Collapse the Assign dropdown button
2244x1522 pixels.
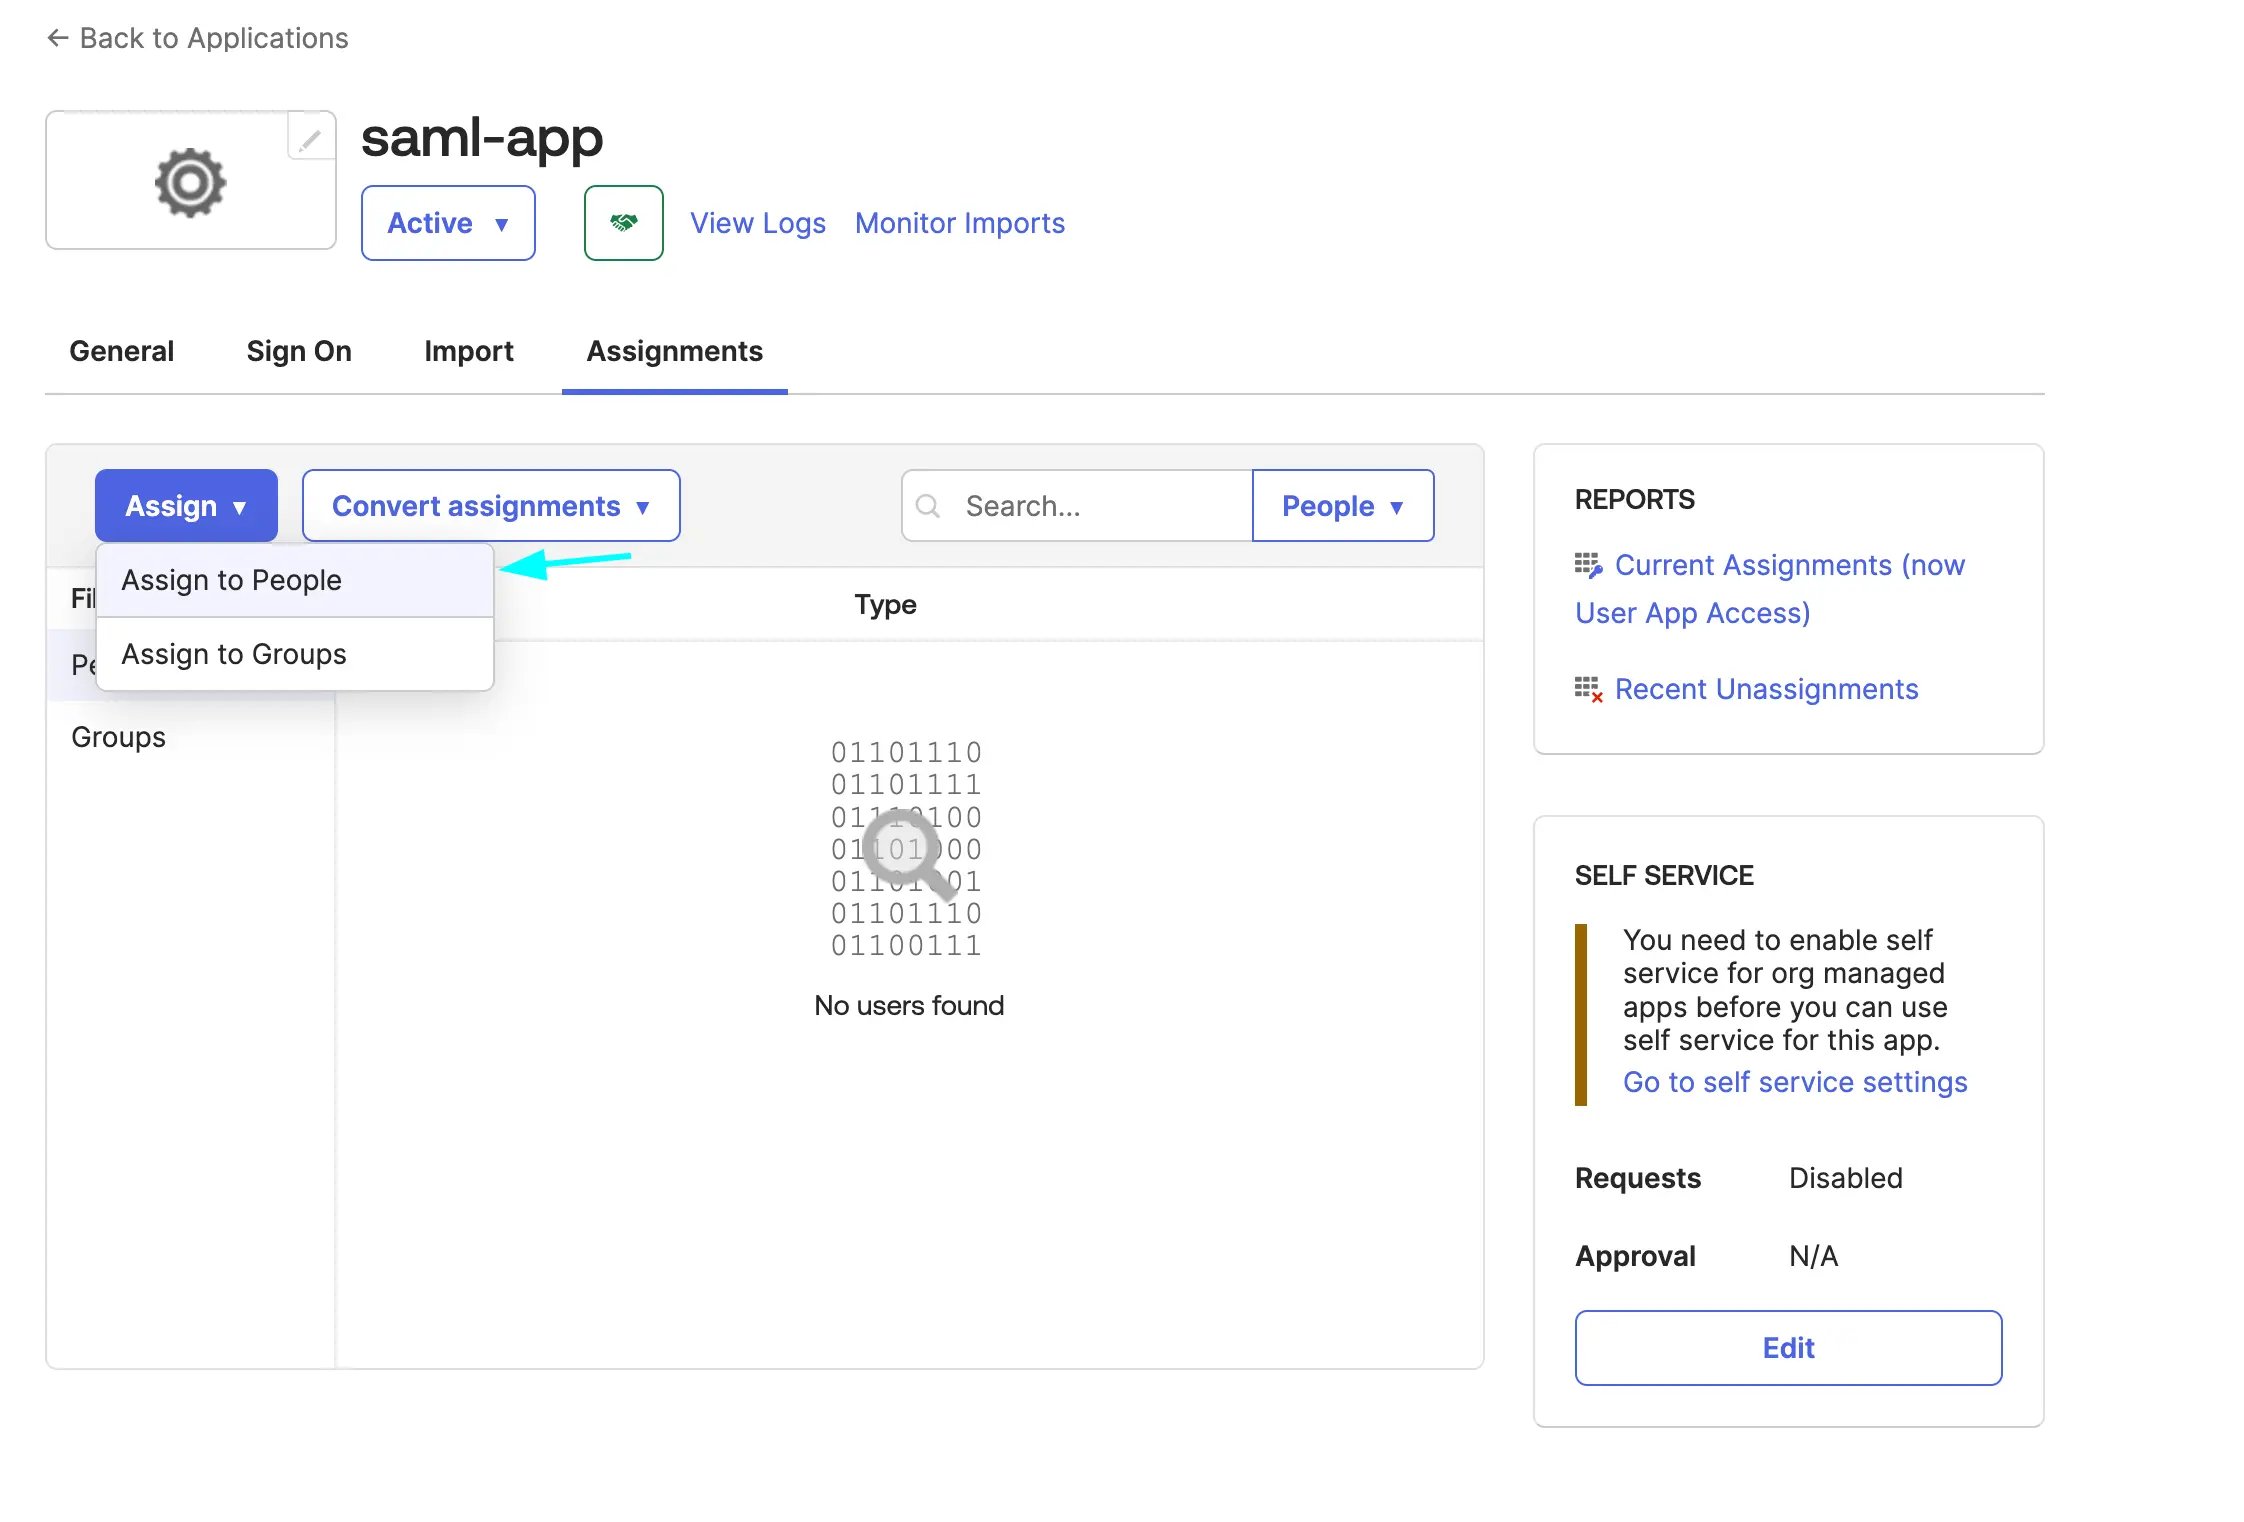[x=186, y=506]
